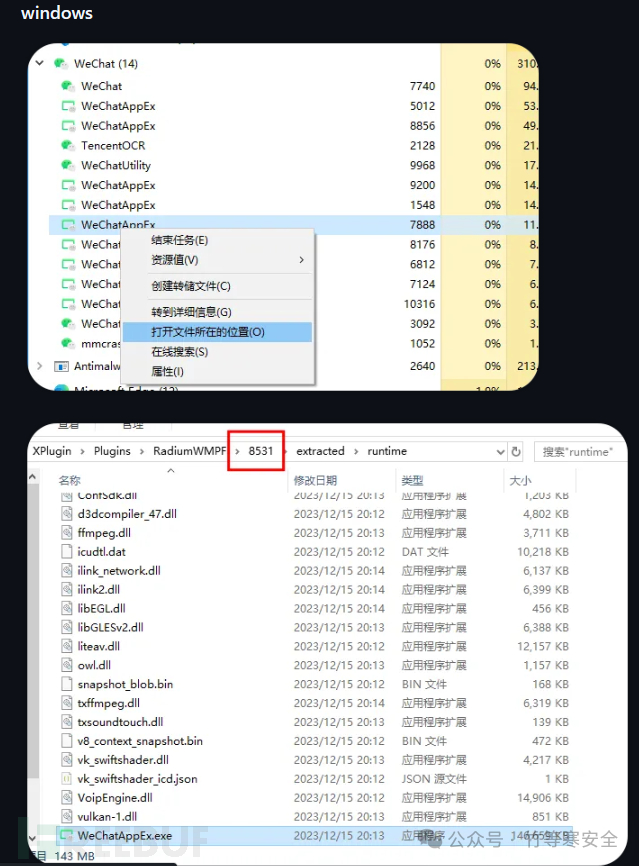The height and width of the screenshot is (866, 639).
Task: Select the icudtl.dat file icon
Action: pyautogui.click(x=67, y=552)
